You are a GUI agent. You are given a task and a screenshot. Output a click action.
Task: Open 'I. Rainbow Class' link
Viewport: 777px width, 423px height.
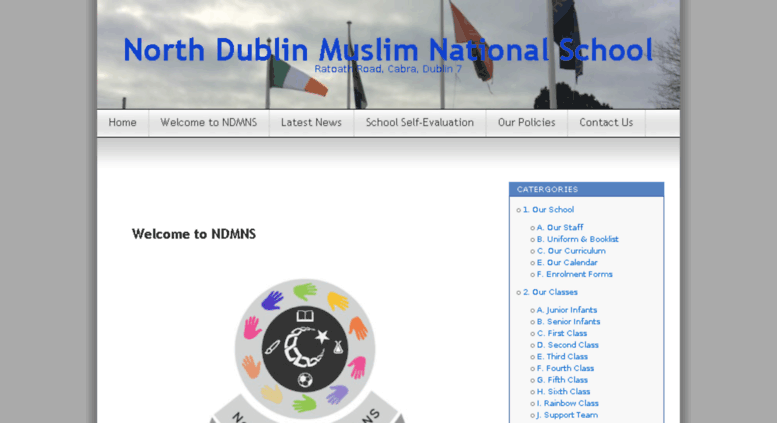(571, 403)
